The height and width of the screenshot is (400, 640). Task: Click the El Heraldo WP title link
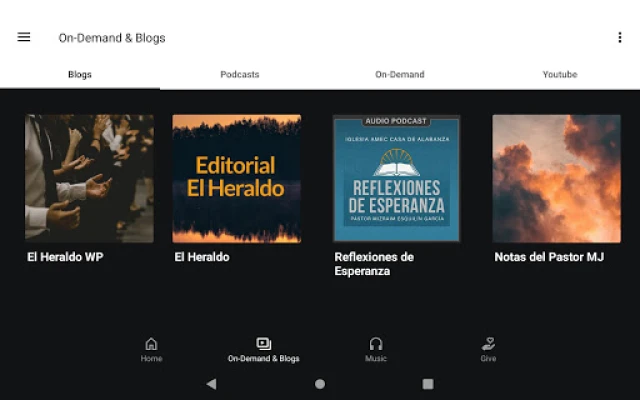point(65,257)
